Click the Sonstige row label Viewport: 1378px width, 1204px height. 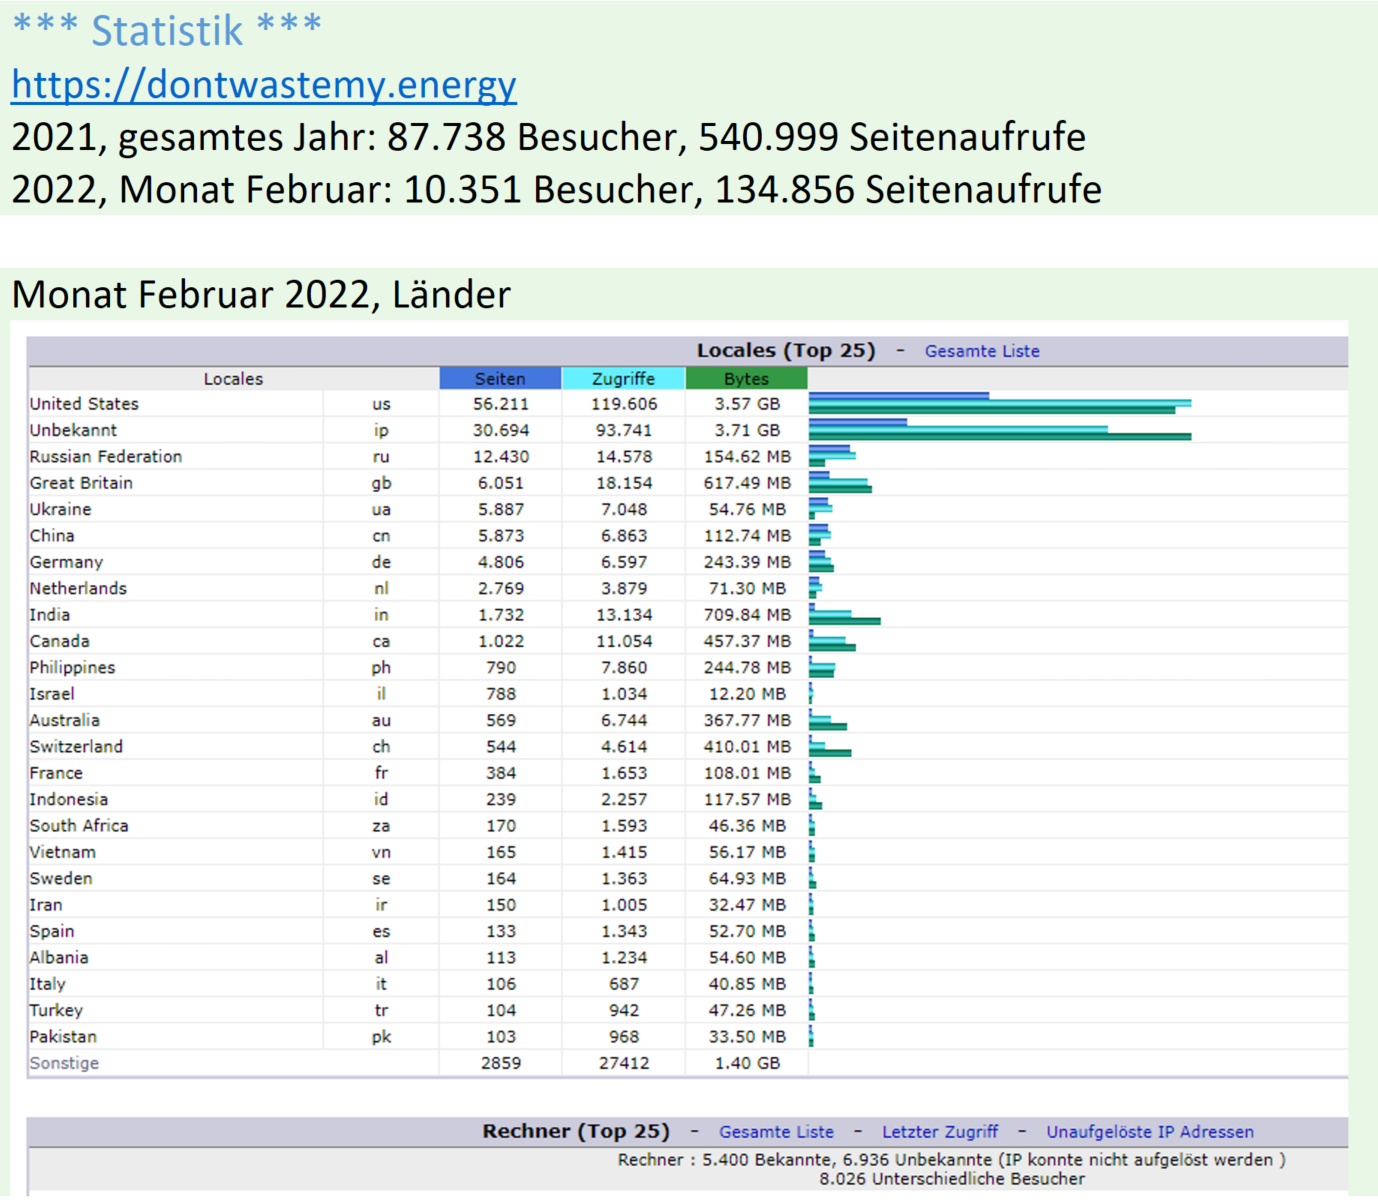click(x=64, y=1063)
